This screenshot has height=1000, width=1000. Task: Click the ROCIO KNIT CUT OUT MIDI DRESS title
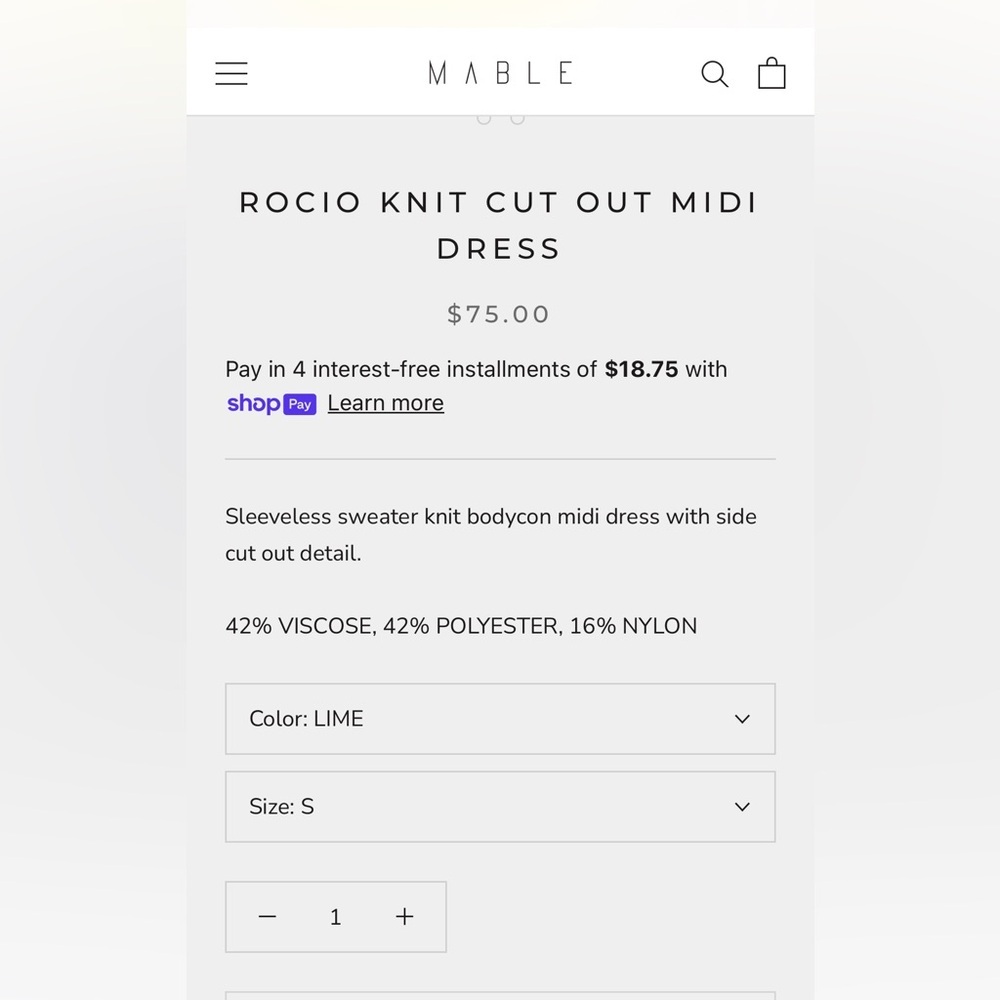[498, 225]
